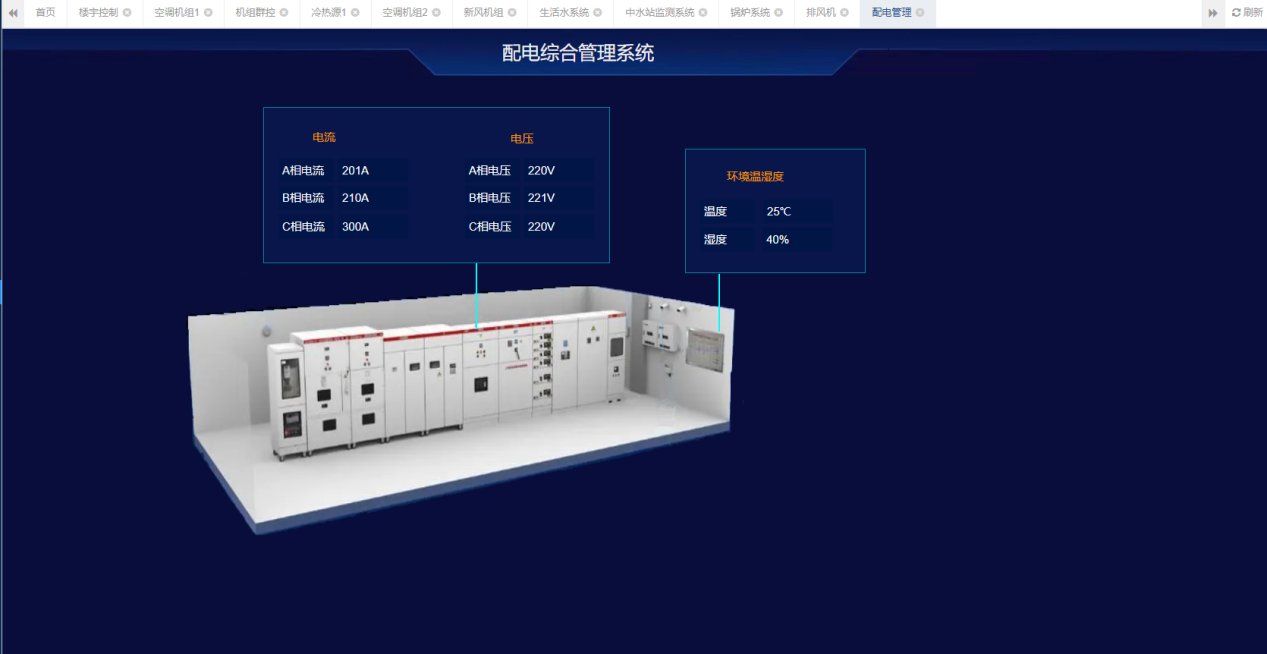Viewport: 1267px width, 654px height.
Task: Open the 首页 home tab
Action: click(x=45, y=13)
